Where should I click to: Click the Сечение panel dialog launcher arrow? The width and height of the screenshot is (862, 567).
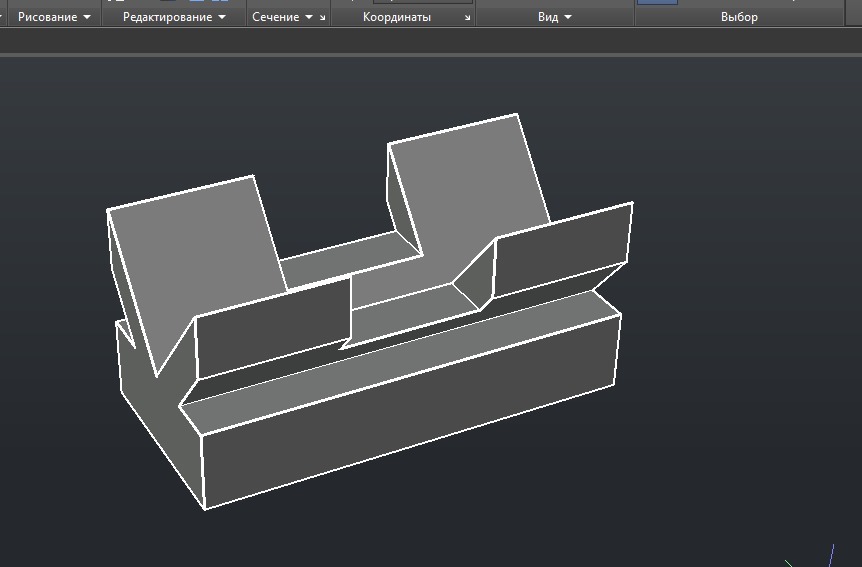[x=322, y=18]
